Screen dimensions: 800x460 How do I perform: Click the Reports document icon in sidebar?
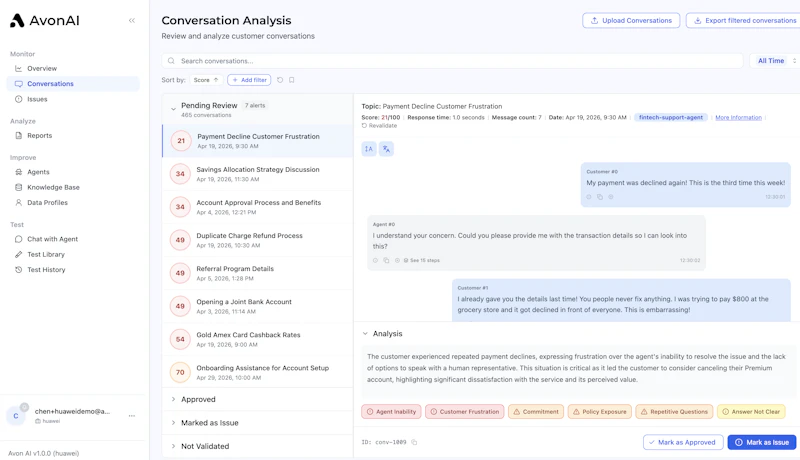coord(18,136)
